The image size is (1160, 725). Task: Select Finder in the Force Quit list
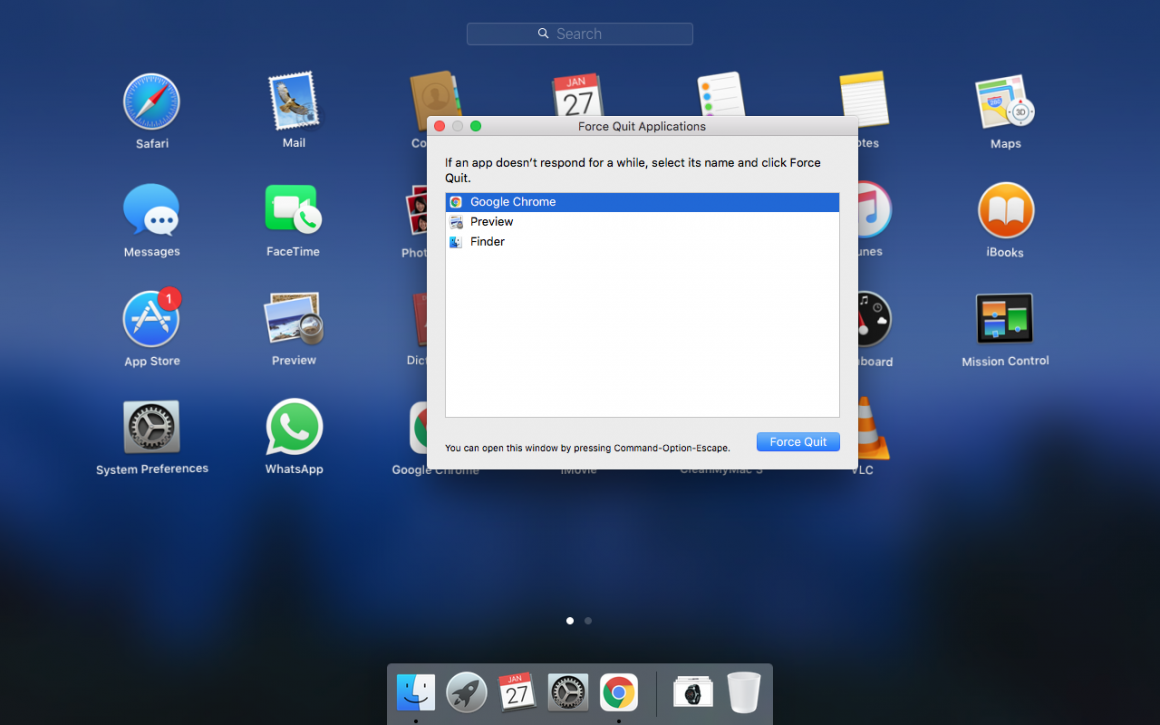(x=486, y=241)
